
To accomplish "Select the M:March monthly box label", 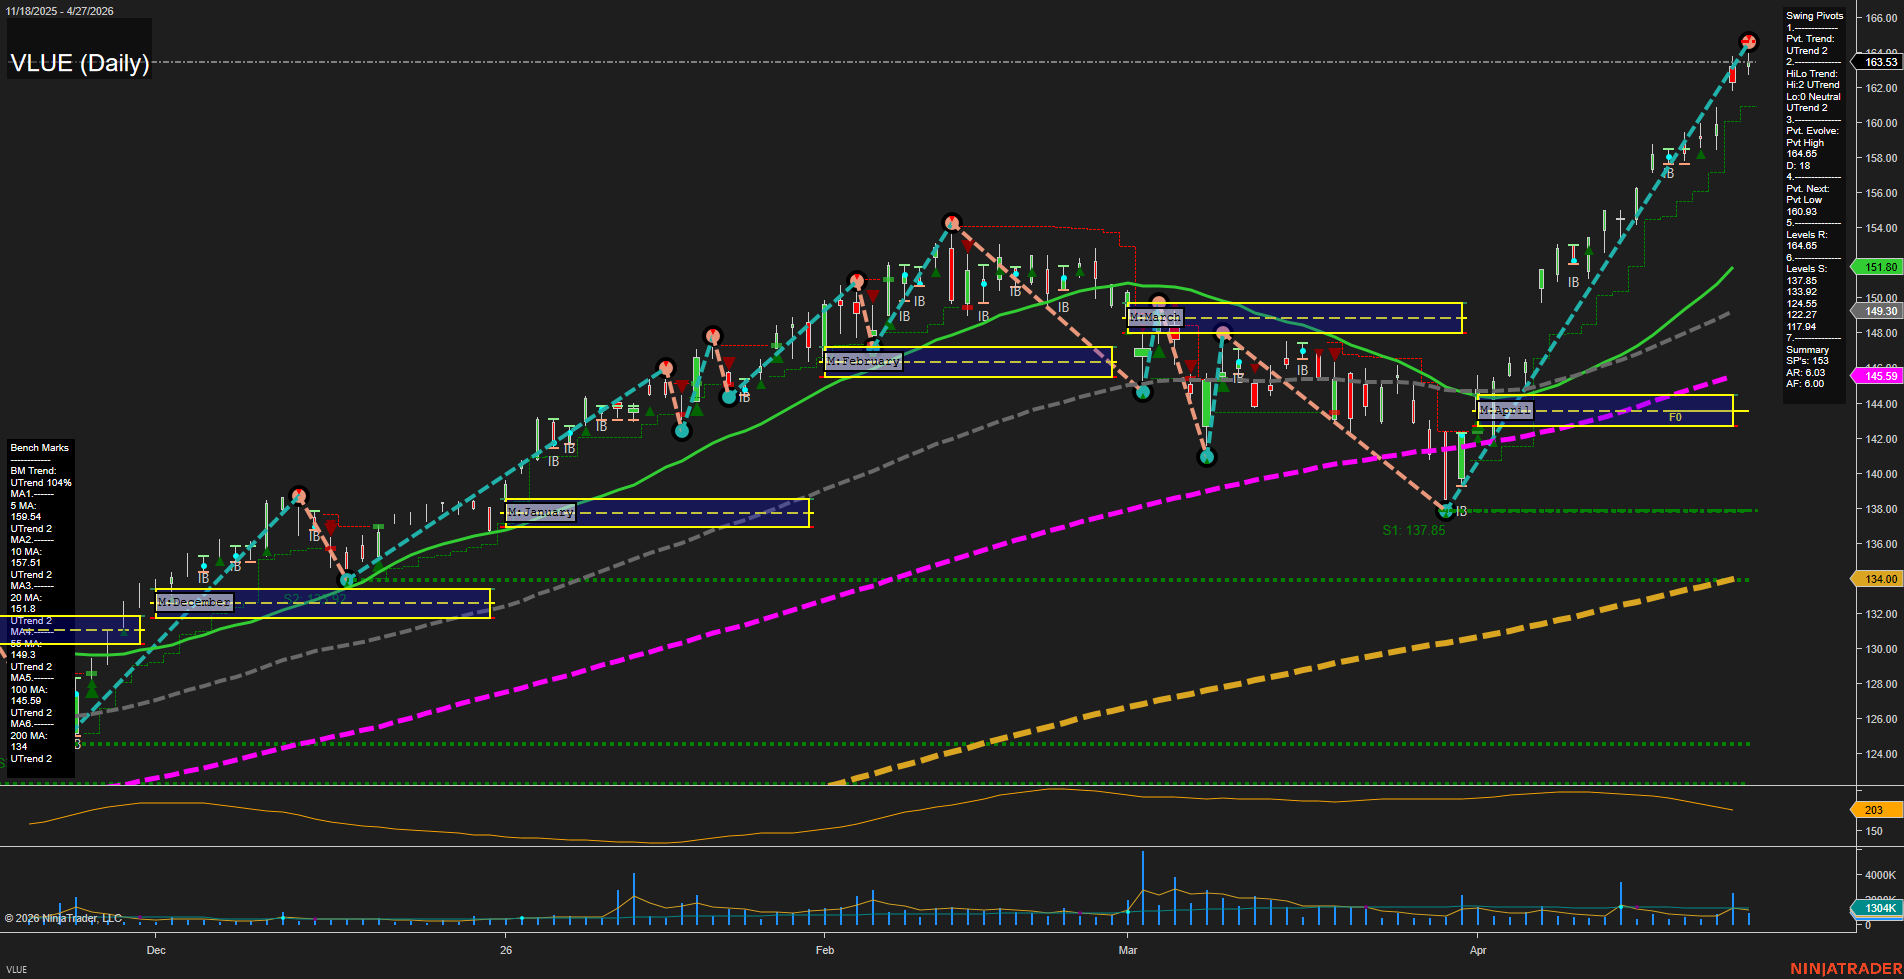I will pos(1155,317).
